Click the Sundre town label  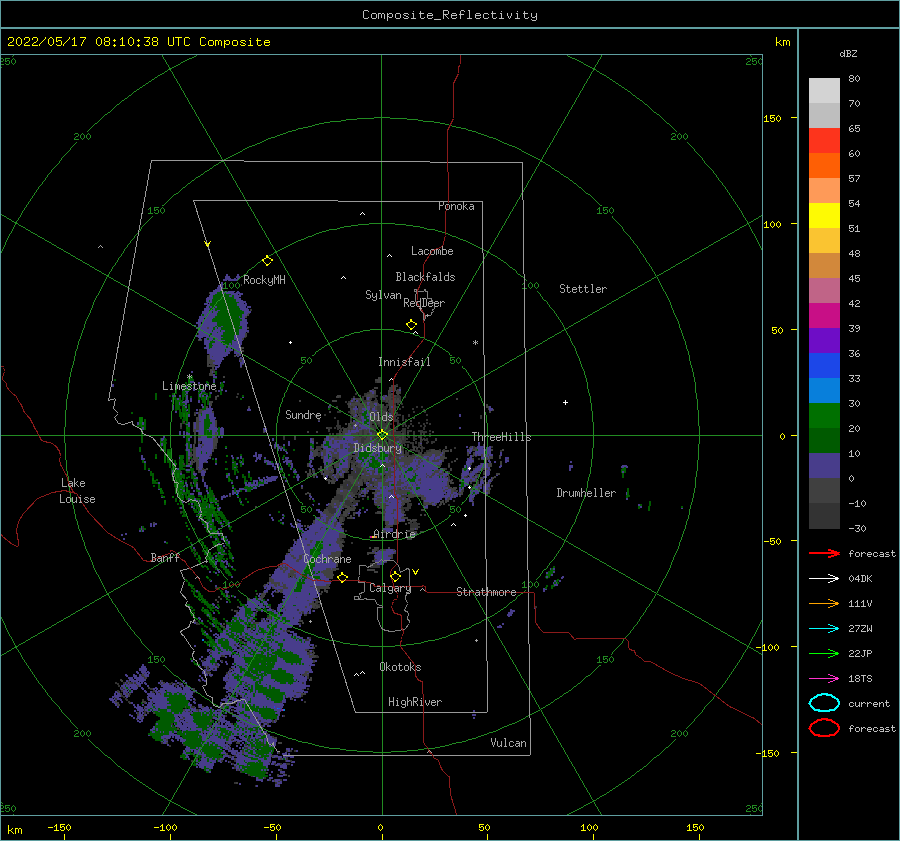[x=303, y=414]
